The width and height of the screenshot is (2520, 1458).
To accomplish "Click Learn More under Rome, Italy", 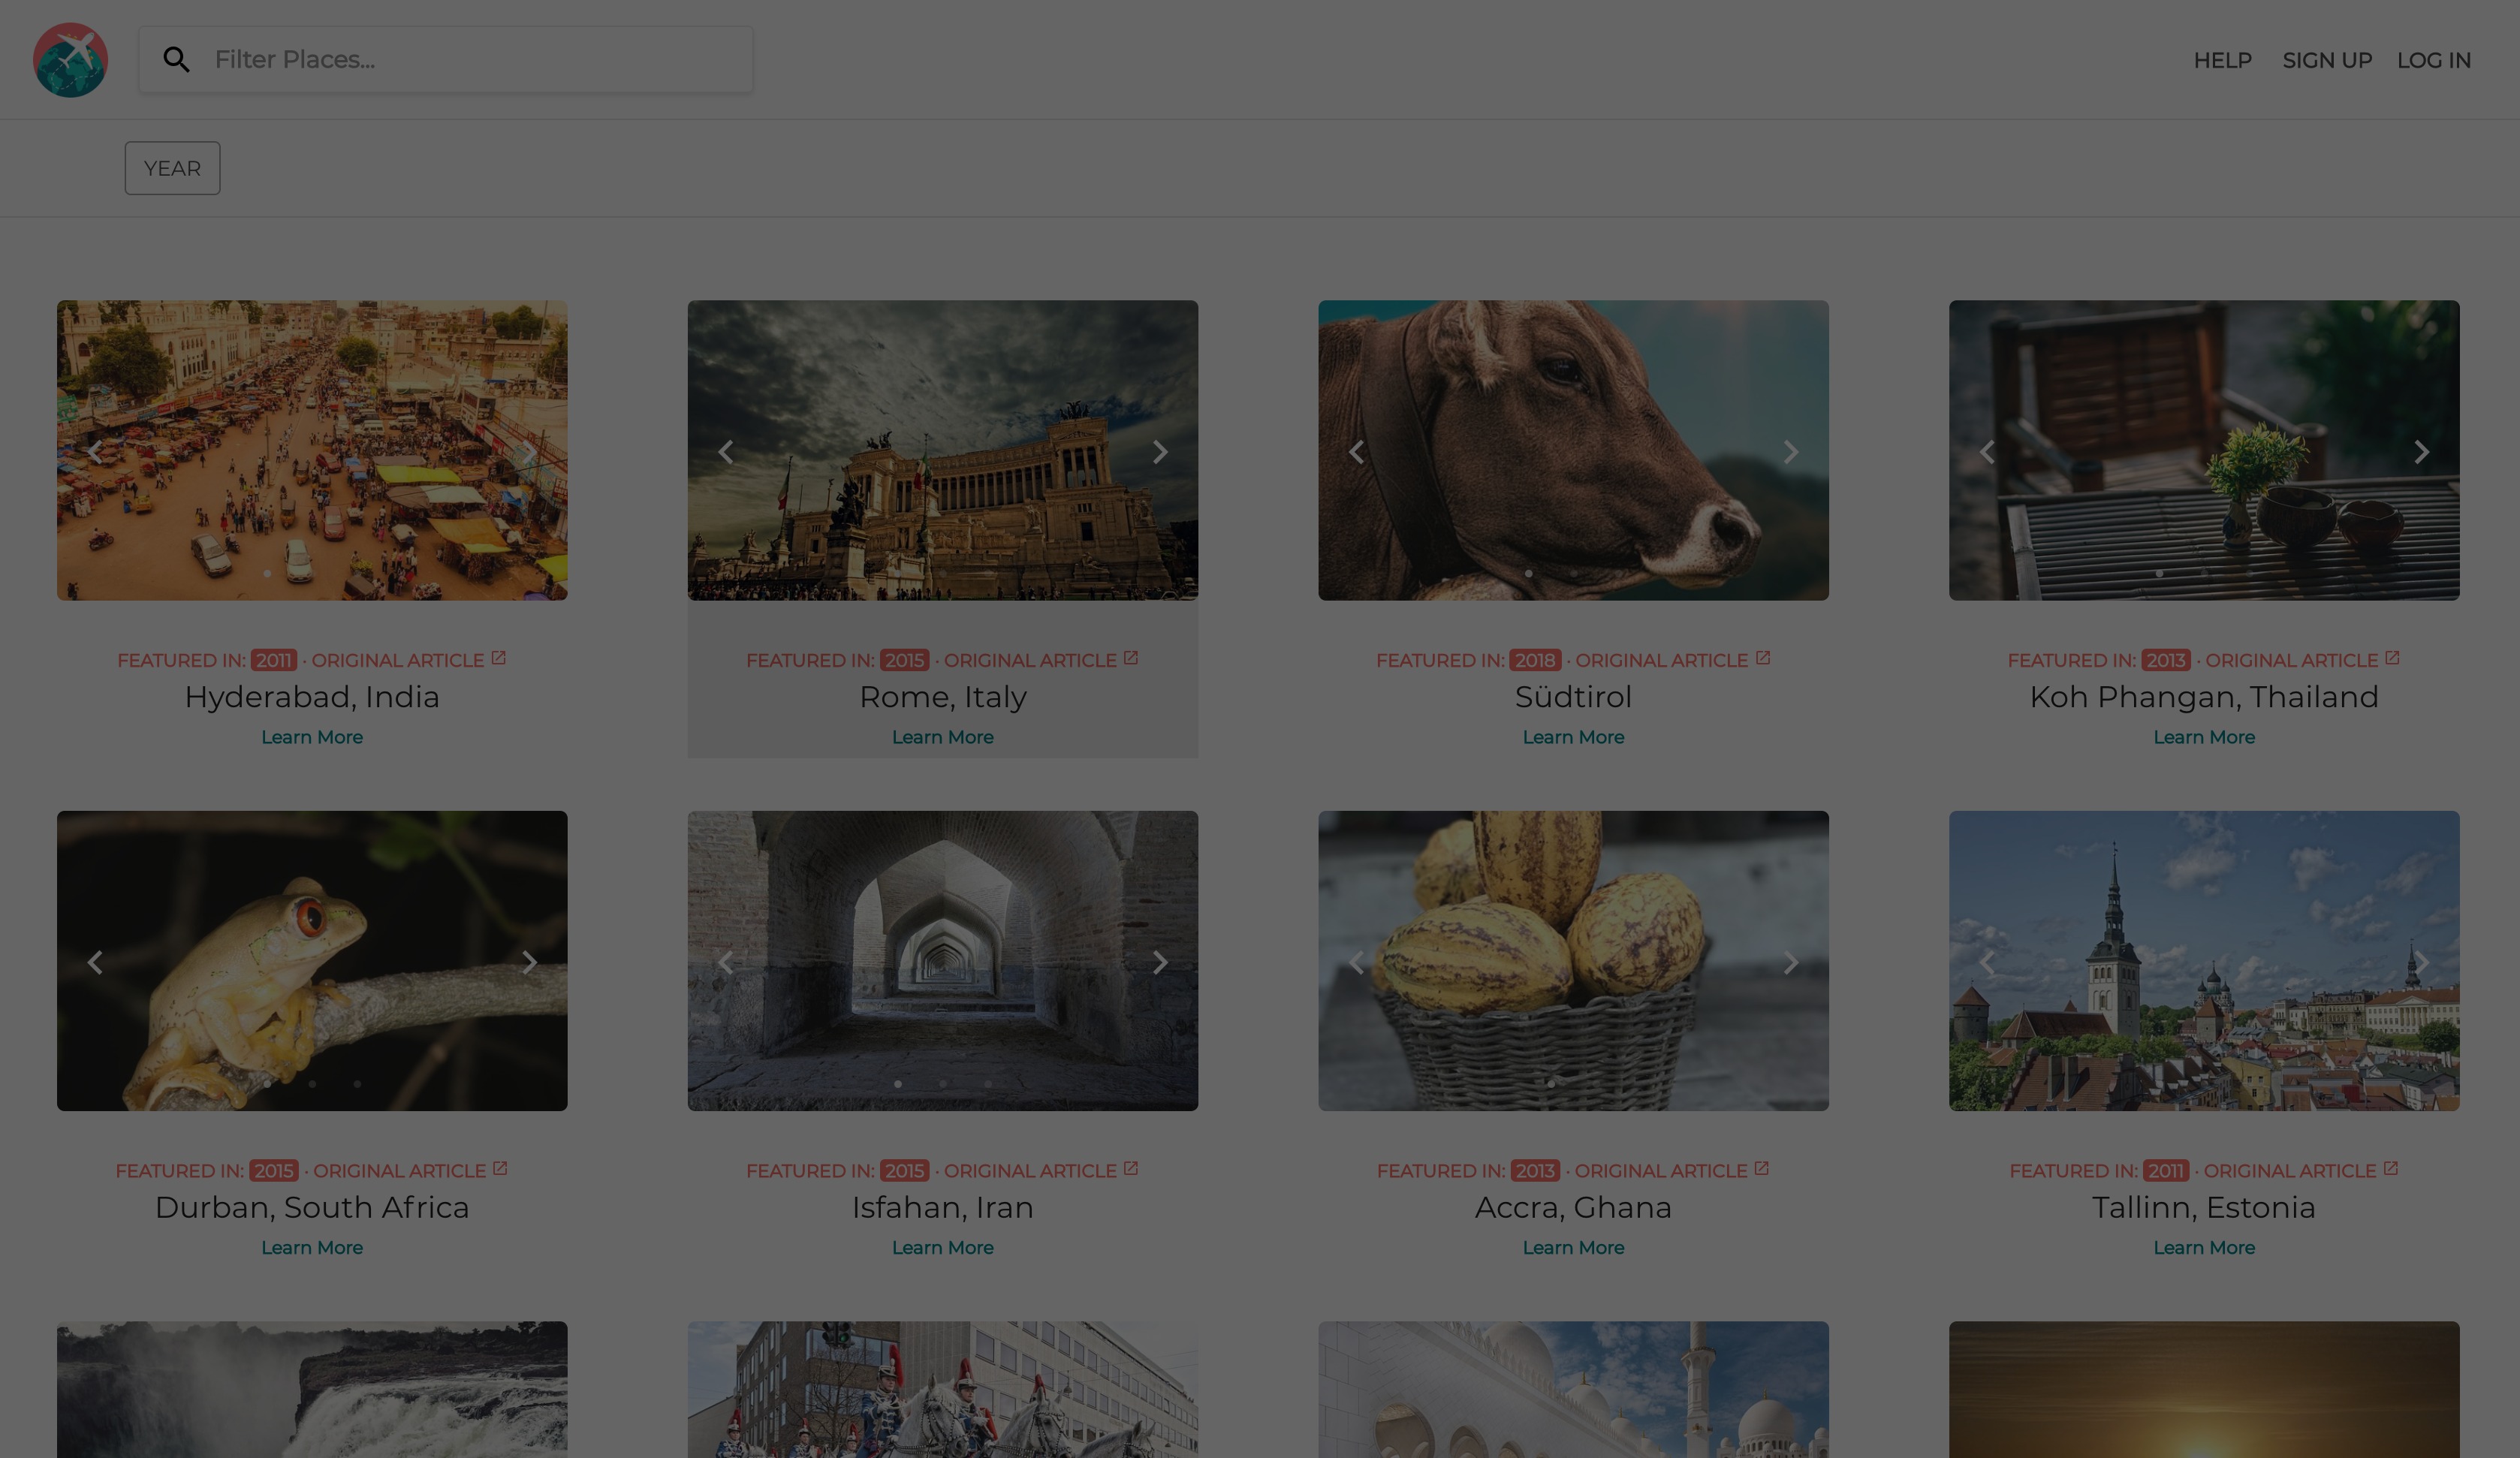I will [x=943, y=737].
